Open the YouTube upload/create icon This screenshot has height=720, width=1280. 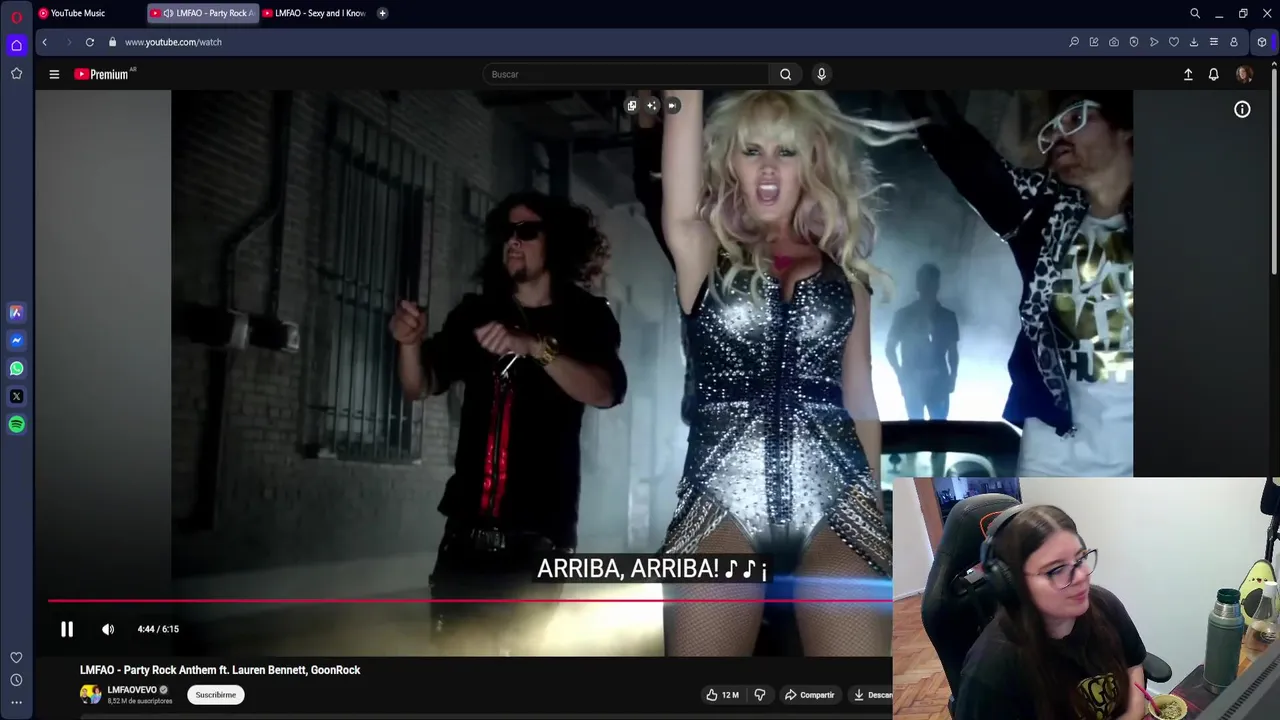pos(1188,74)
